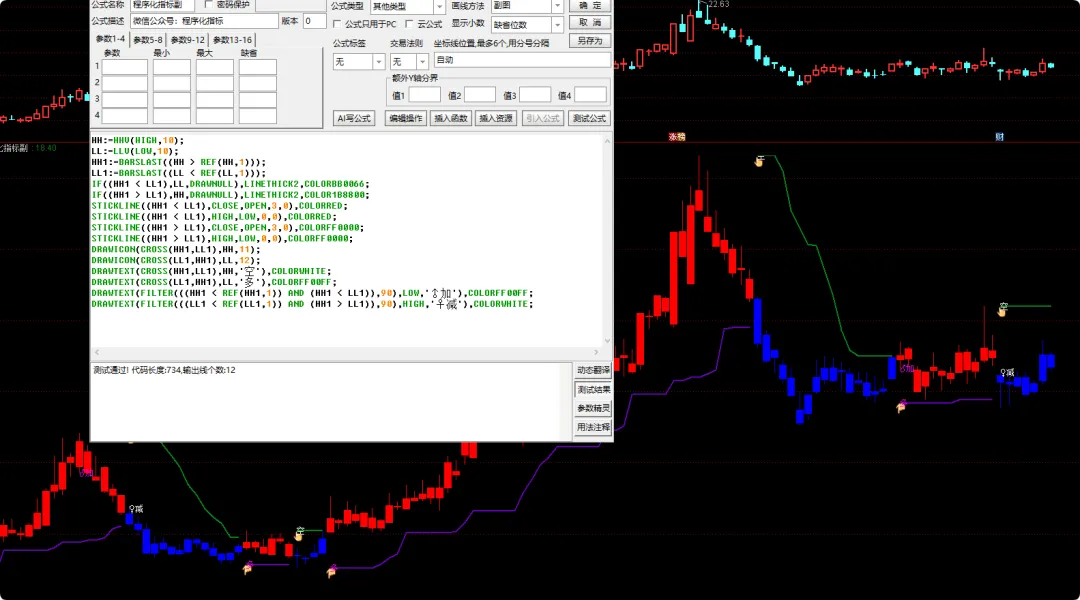Enable the 密码保护 checkbox
This screenshot has height=600, width=1080.
[x=209, y=5]
